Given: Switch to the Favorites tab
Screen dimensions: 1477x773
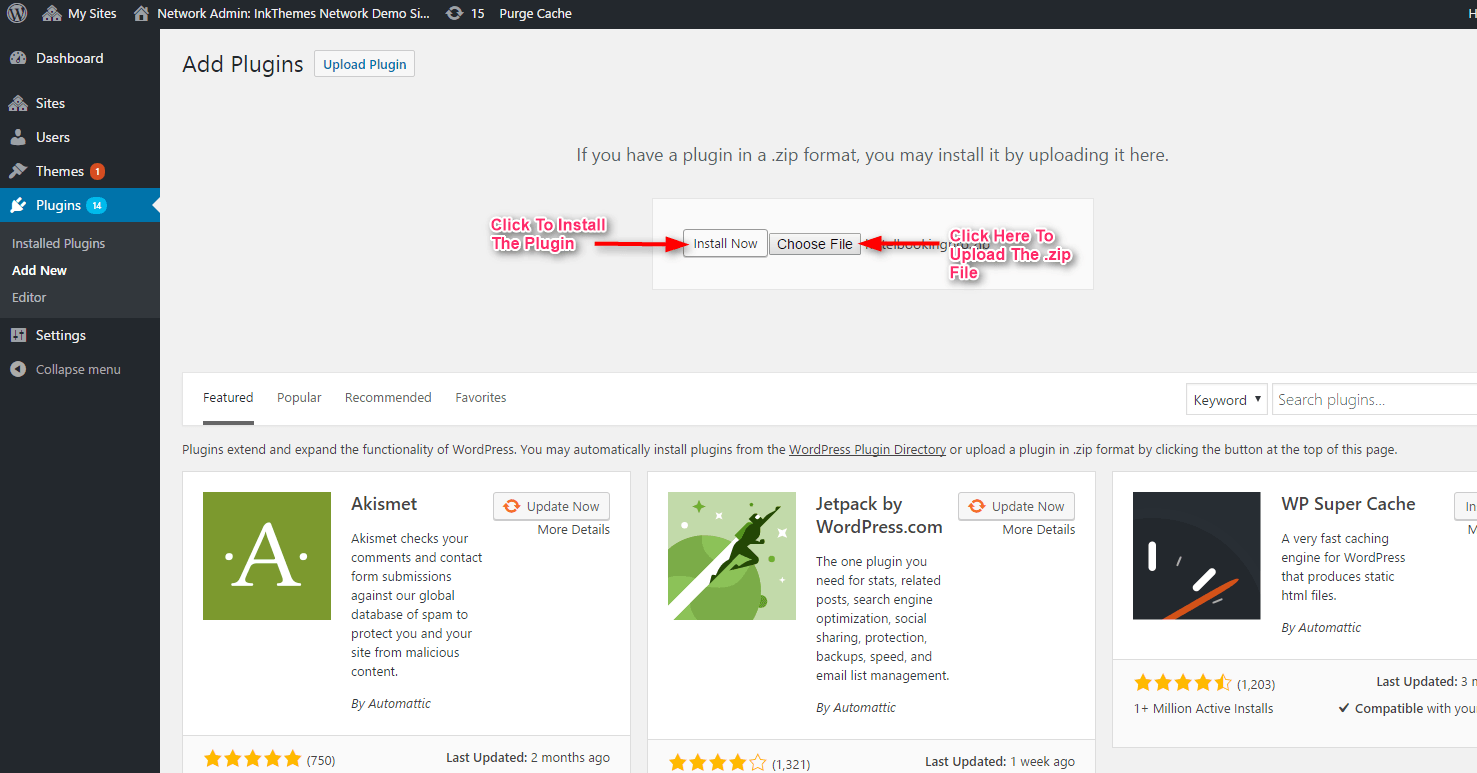Looking at the screenshot, I should [x=481, y=397].
